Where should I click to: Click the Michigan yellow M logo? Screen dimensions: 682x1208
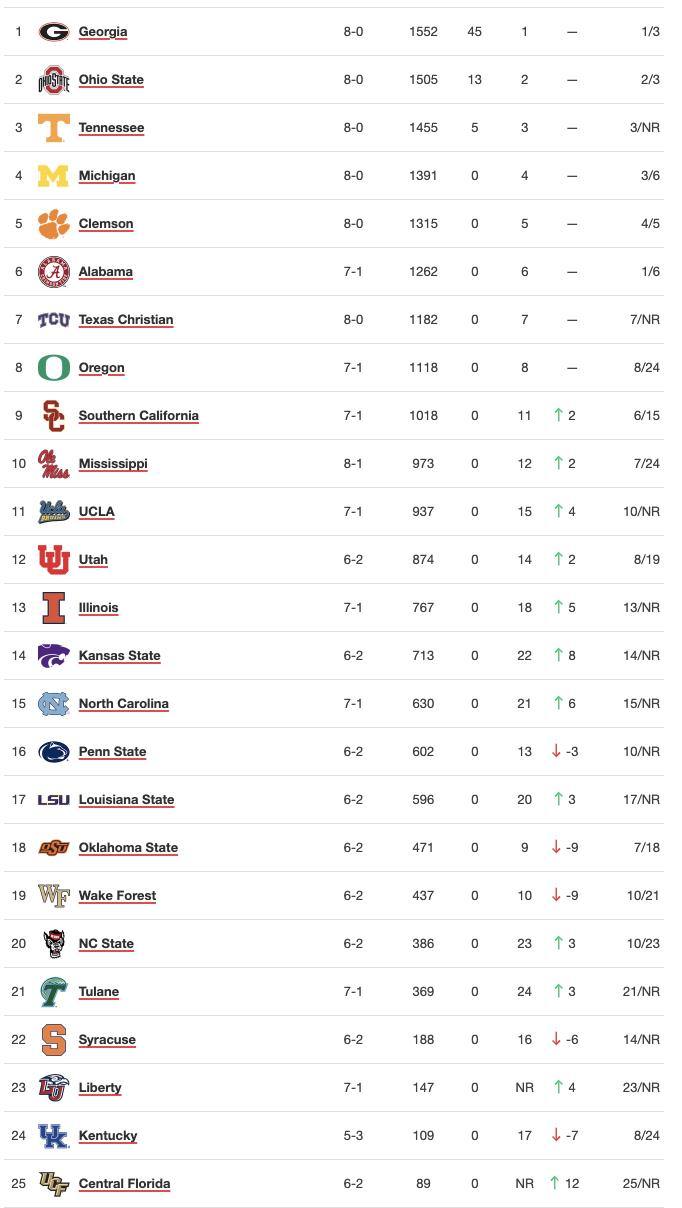tap(53, 176)
